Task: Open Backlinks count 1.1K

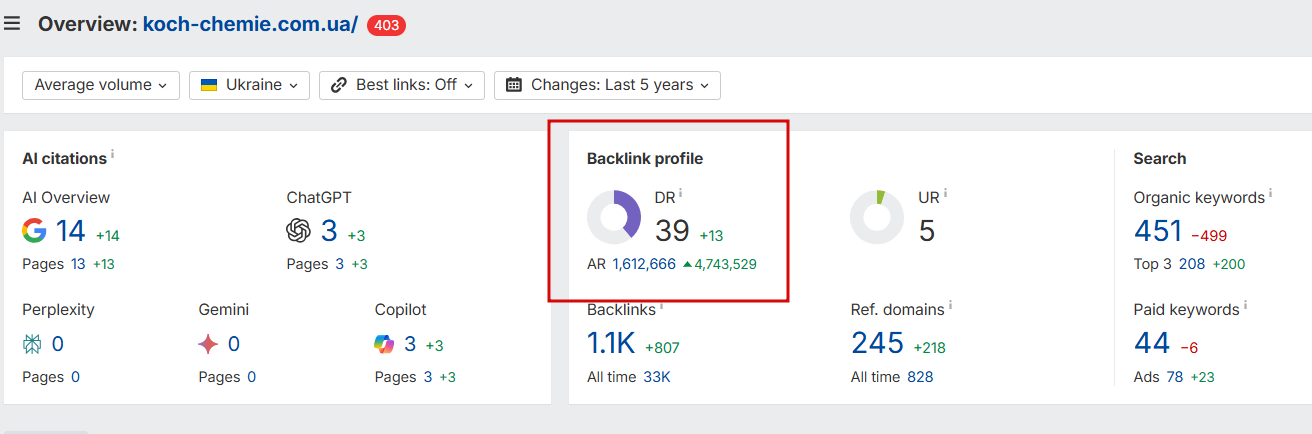Action: point(611,344)
